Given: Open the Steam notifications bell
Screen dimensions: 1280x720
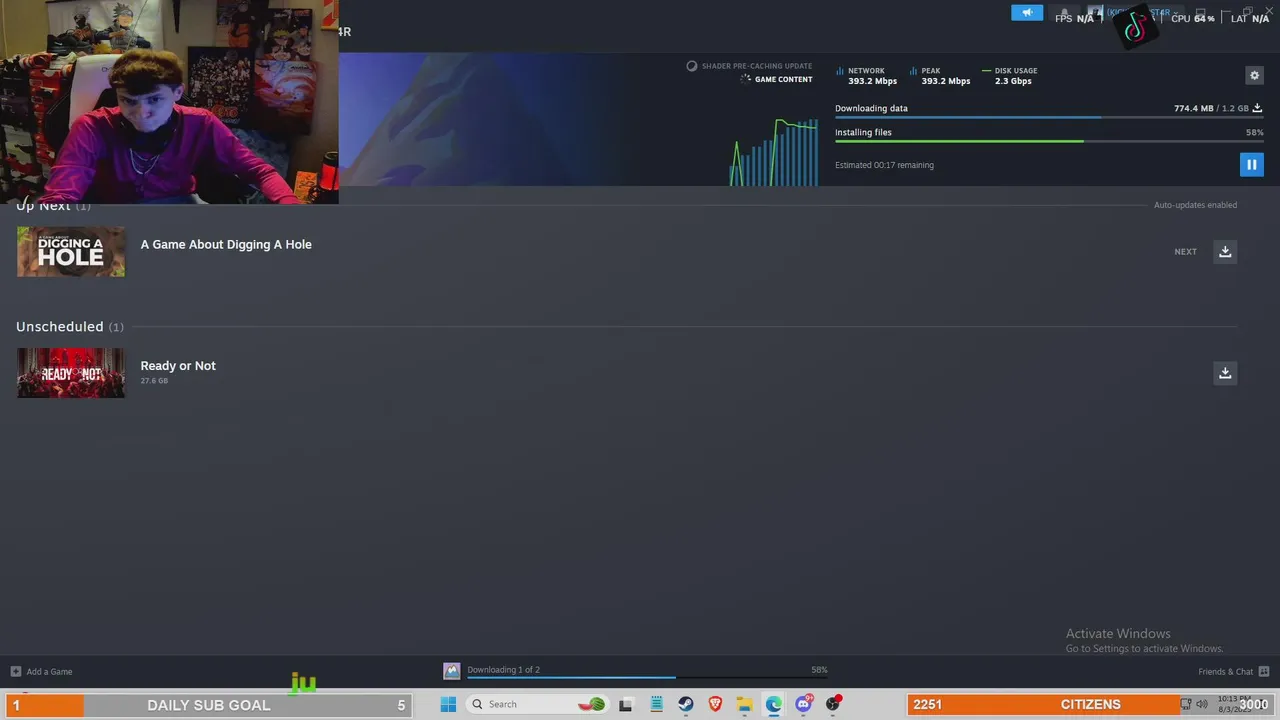Looking at the screenshot, I should pos(1064,13).
